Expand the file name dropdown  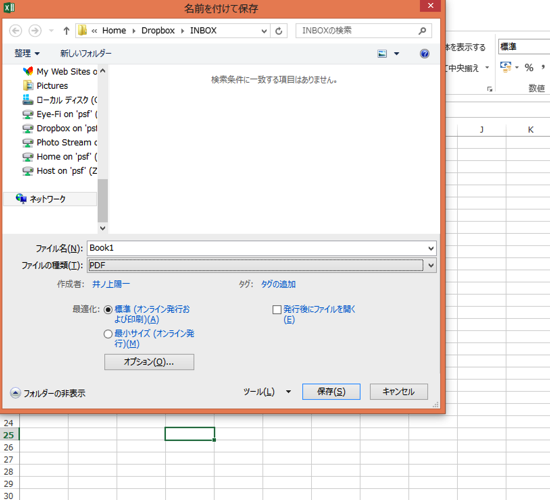click(431, 248)
